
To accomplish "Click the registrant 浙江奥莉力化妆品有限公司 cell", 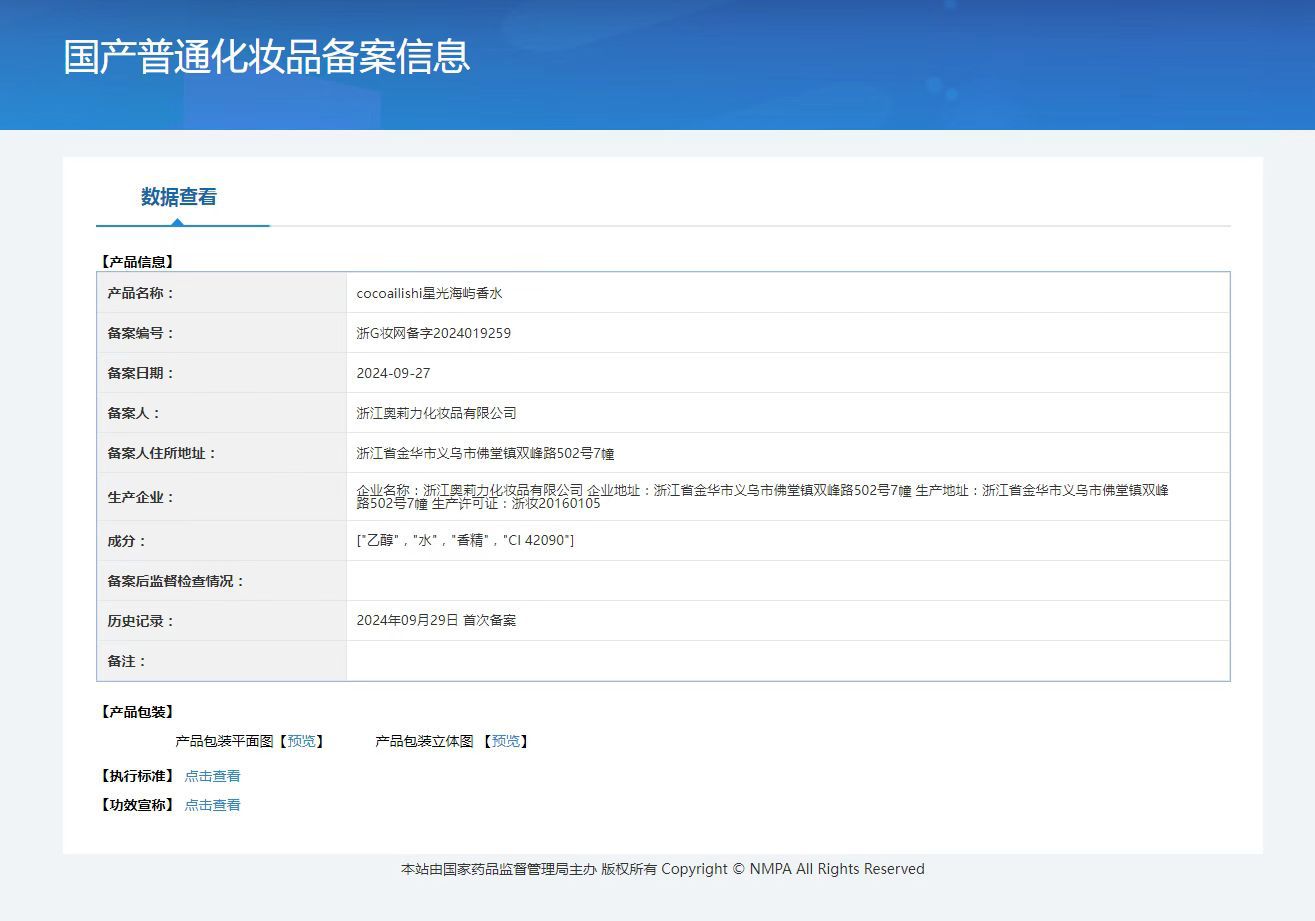I will click(788, 413).
